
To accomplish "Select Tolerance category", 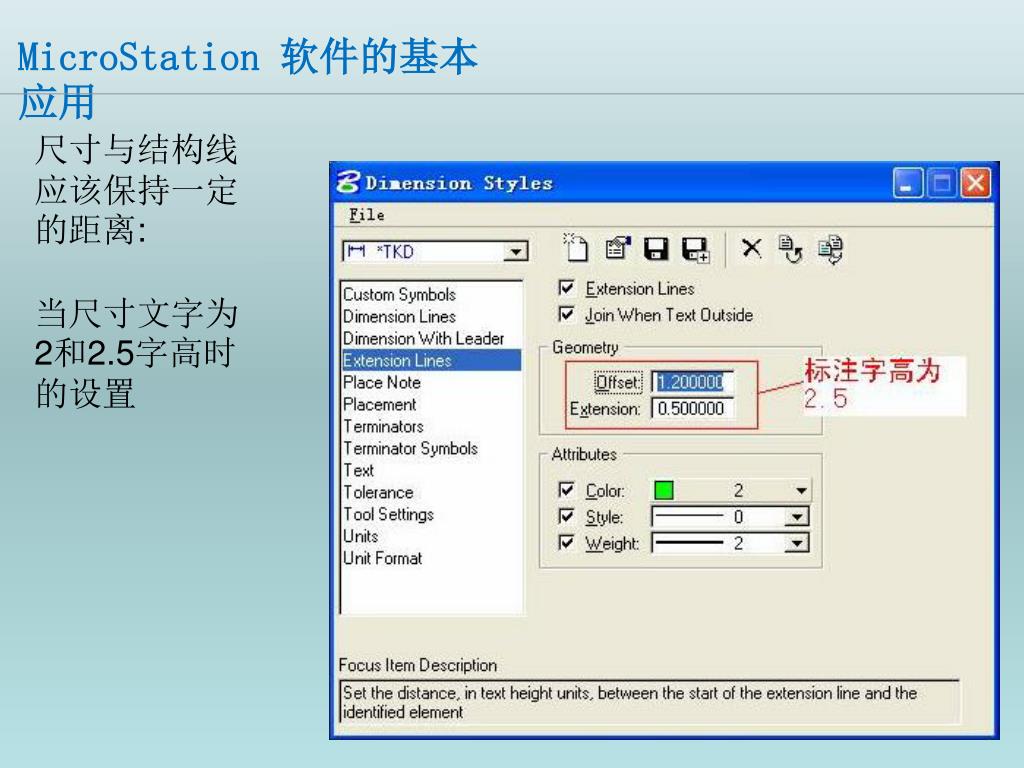I will (x=432, y=492).
